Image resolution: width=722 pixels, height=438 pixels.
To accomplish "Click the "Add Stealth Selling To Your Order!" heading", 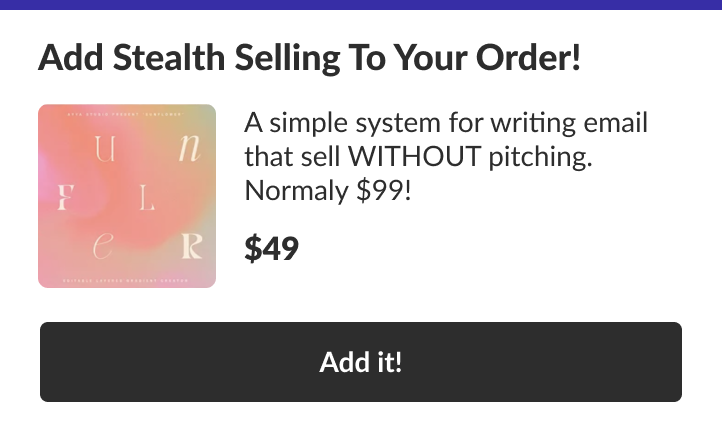I will 309,58.
